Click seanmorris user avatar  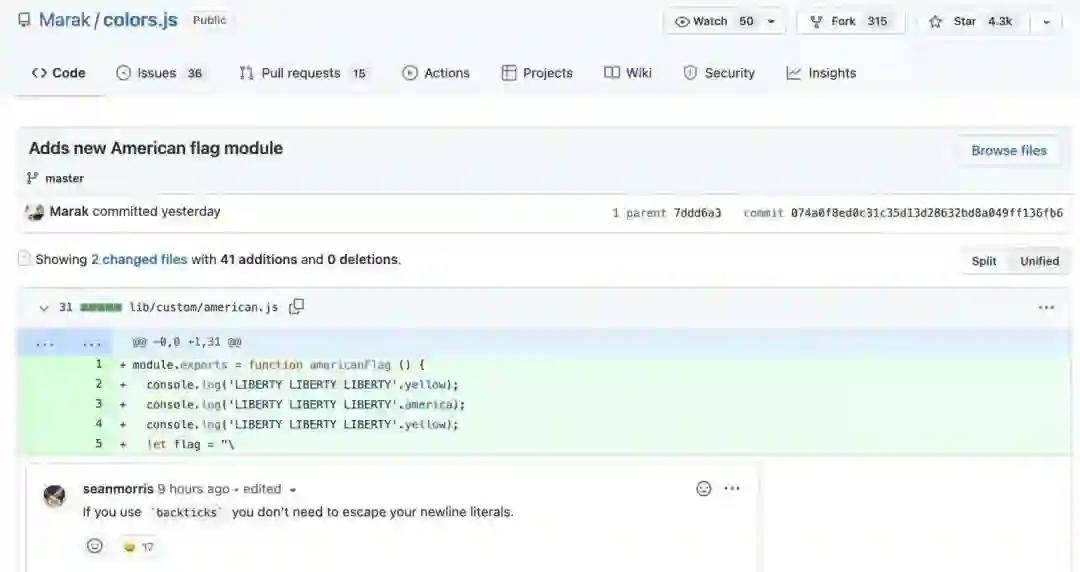[x=55, y=496]
